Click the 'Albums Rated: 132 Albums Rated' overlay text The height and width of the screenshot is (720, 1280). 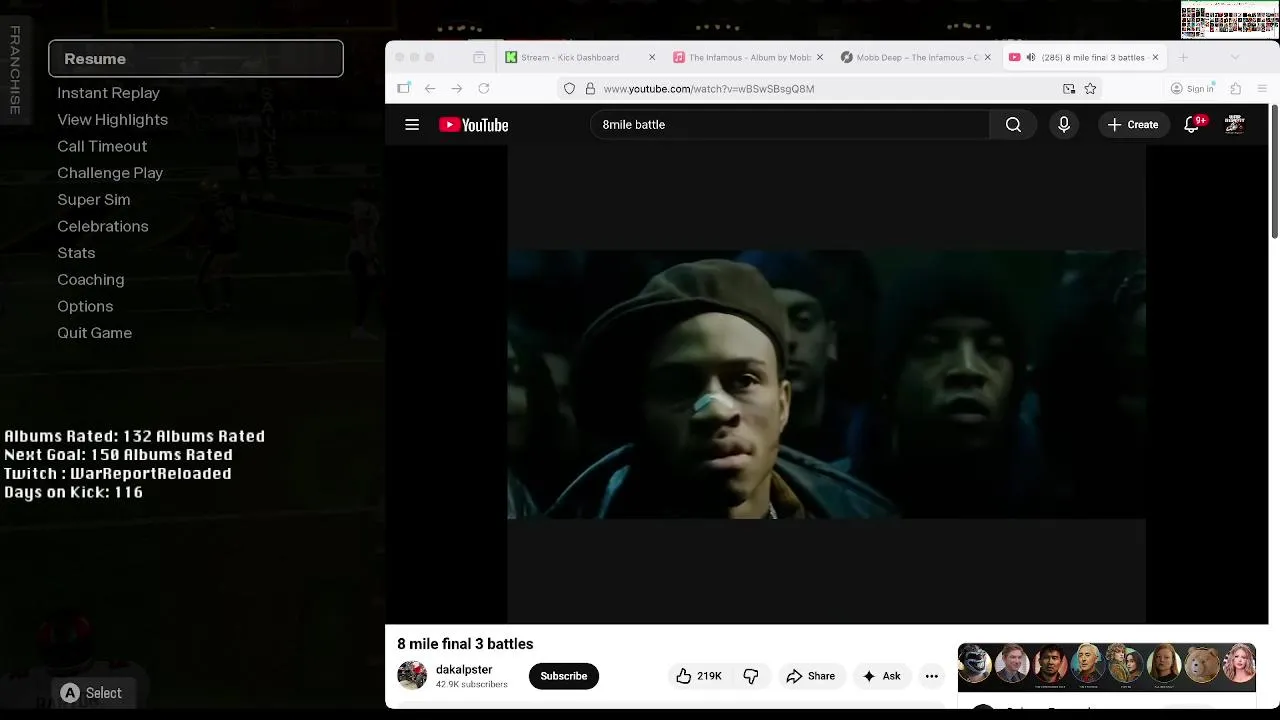134,437
